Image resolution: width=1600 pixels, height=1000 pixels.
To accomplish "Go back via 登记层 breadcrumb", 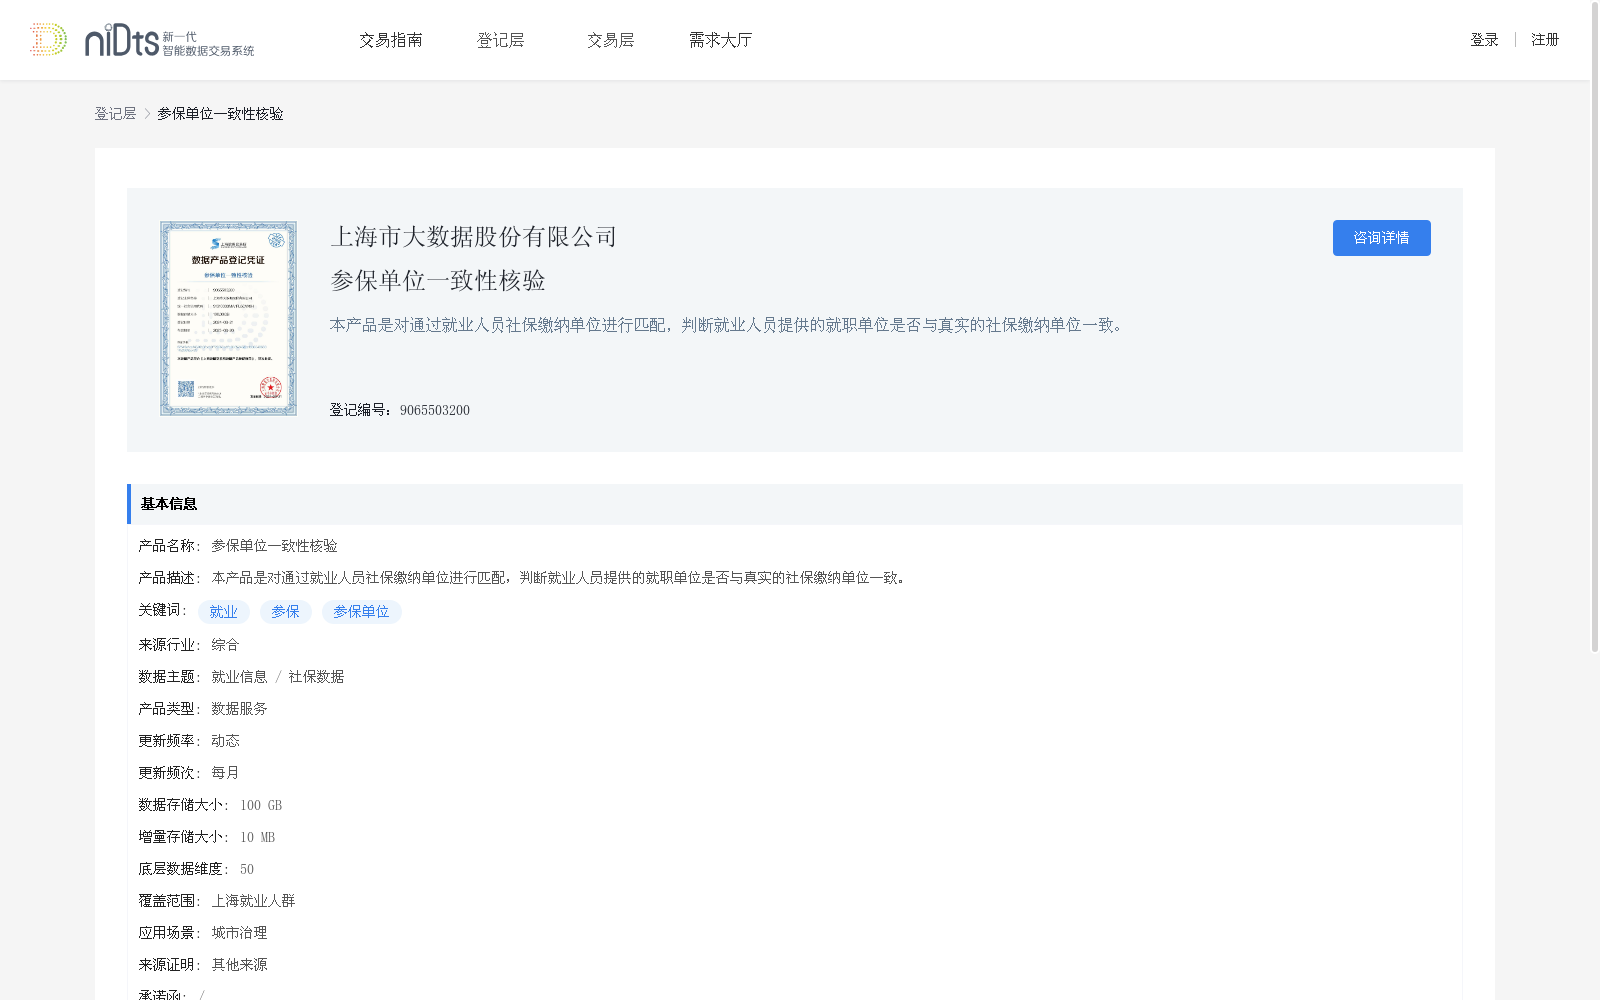I will pyautogui.click(x=115, y=114).
